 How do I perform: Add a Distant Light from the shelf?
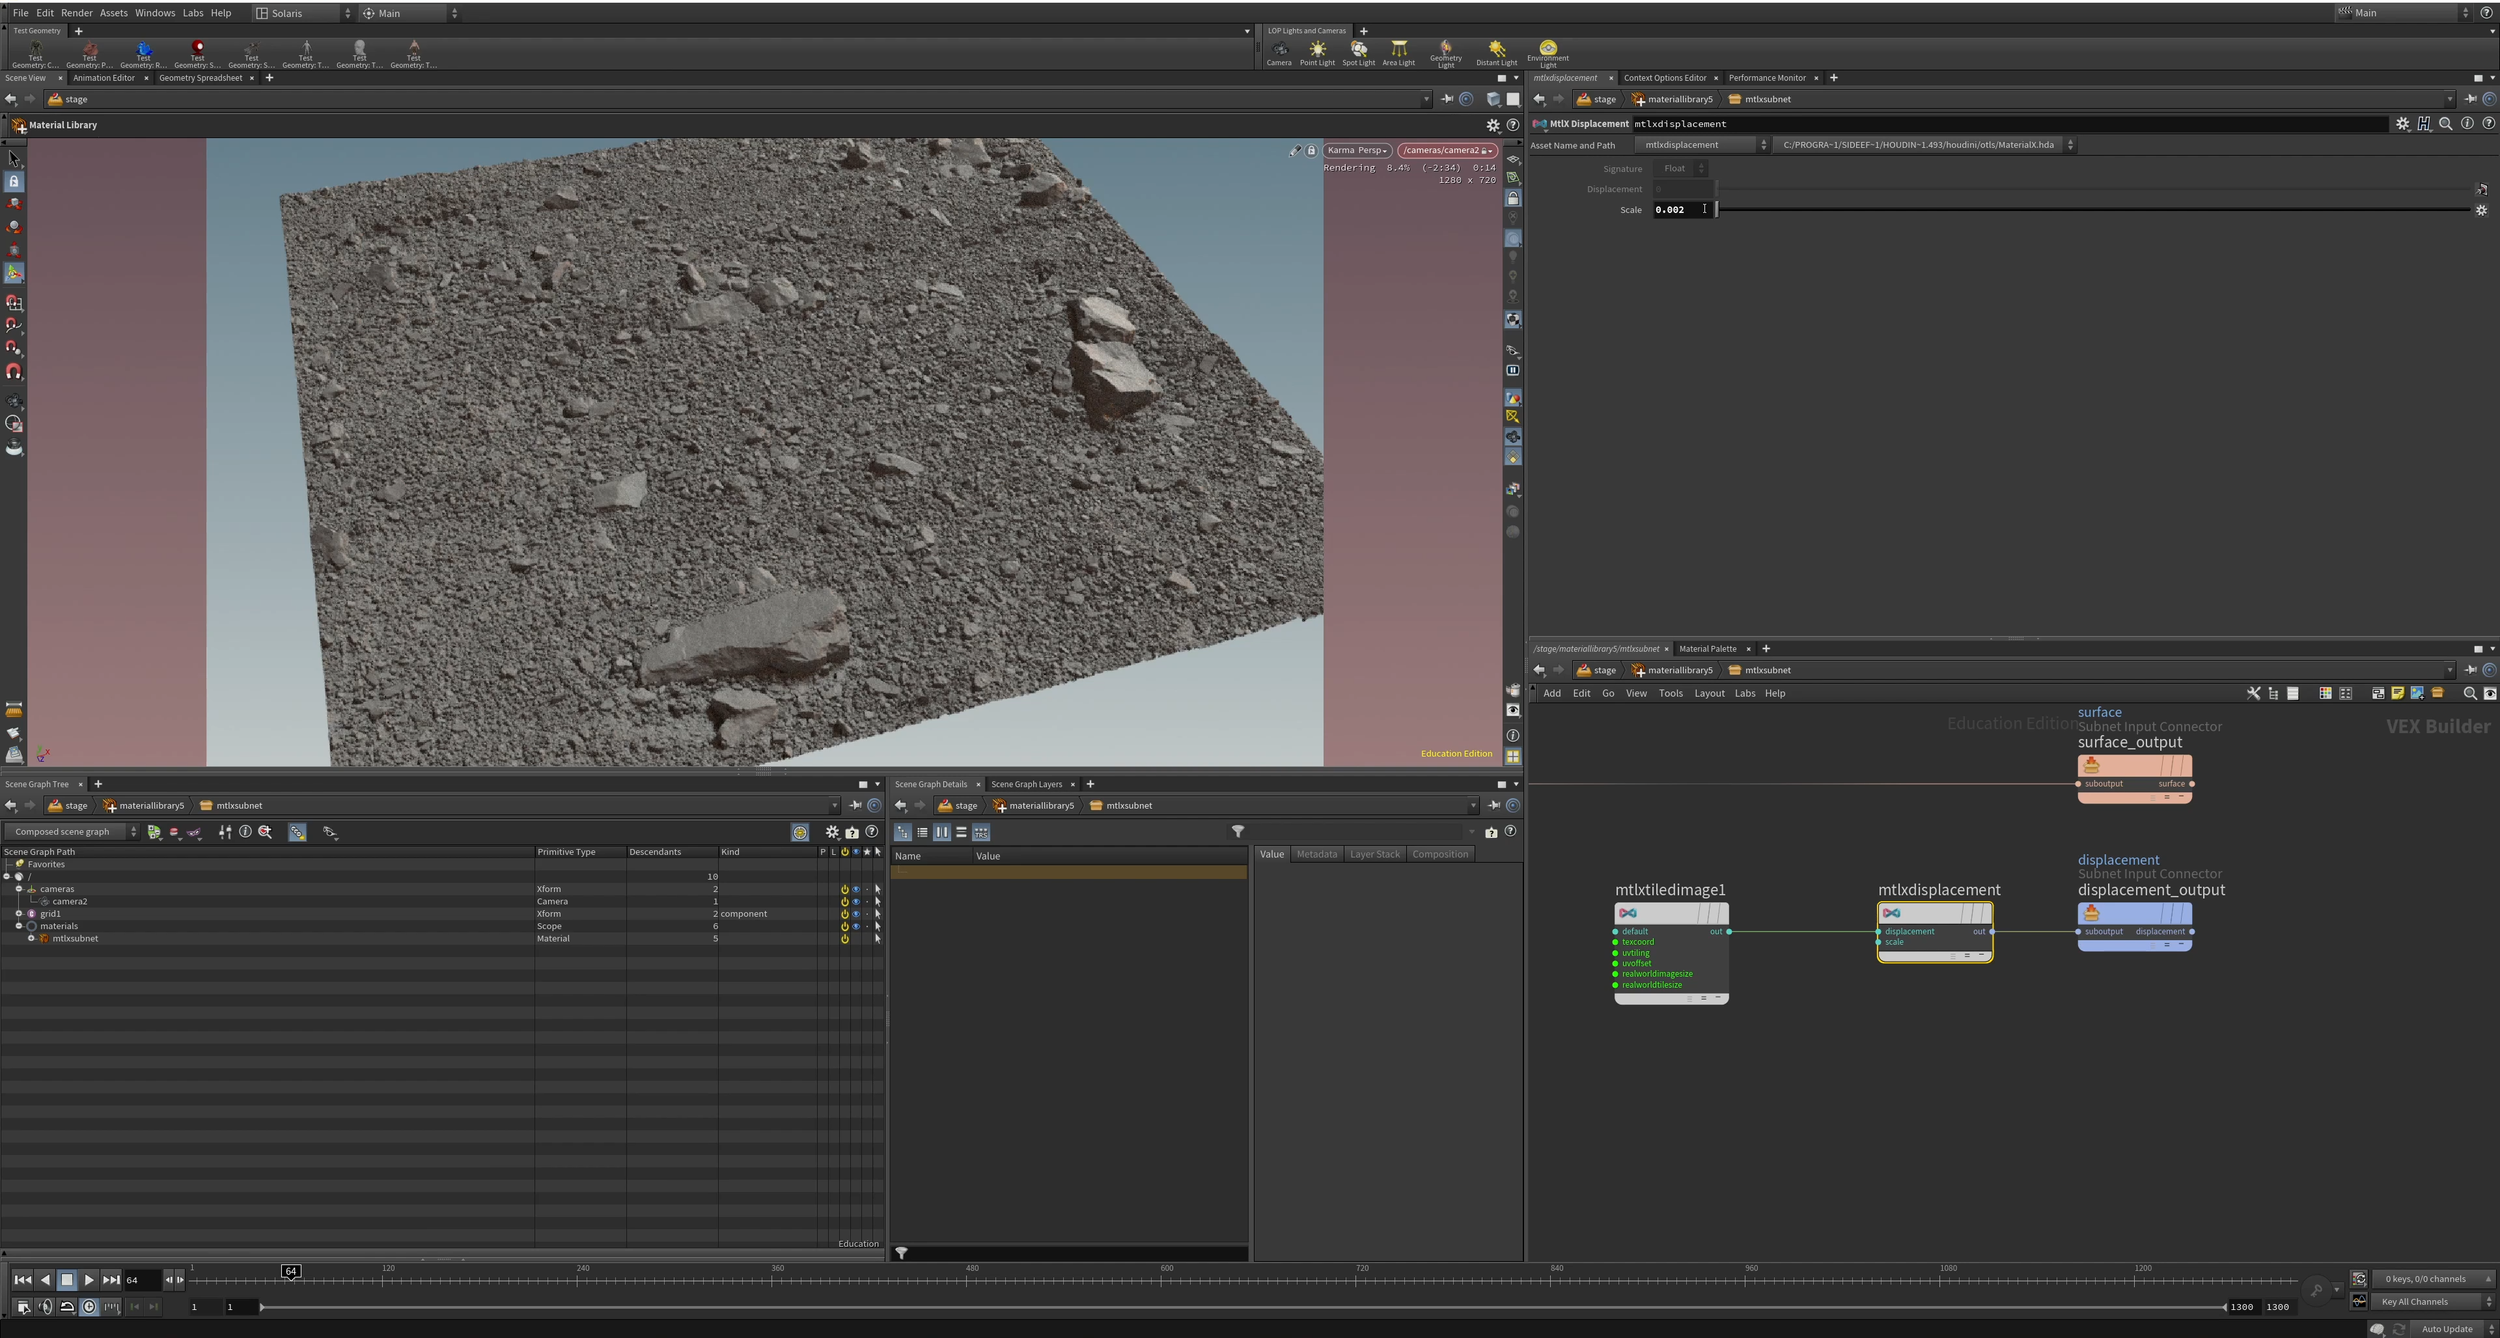[x=1496, y=53]
